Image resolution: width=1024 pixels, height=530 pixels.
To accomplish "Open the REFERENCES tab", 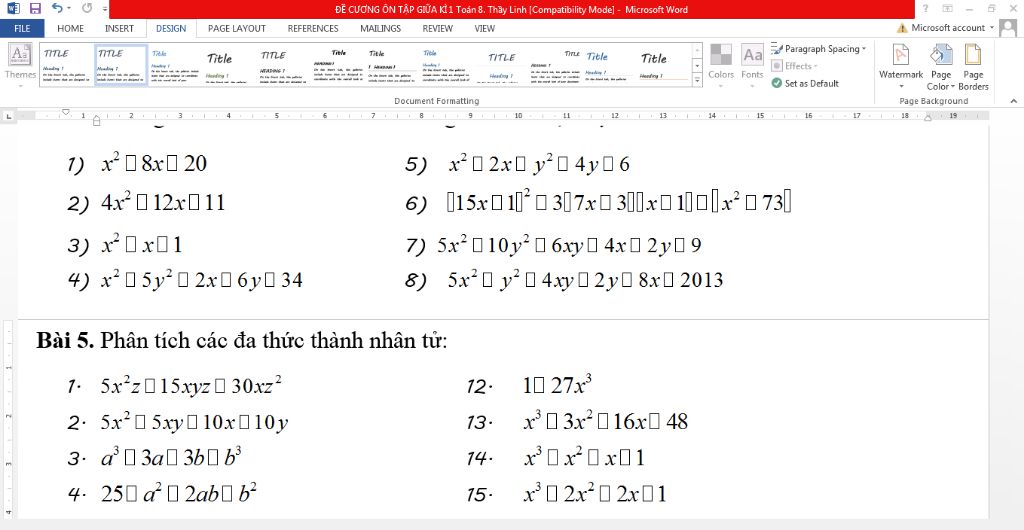I will coord(313,28).
